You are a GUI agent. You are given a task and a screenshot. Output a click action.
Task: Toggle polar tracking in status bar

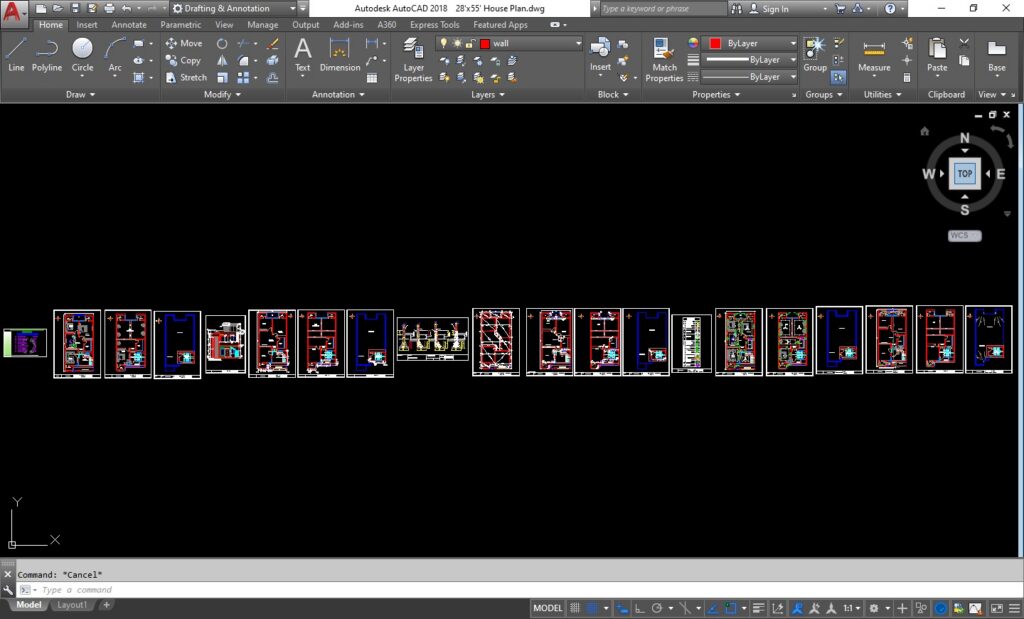(x=657, y=608)
